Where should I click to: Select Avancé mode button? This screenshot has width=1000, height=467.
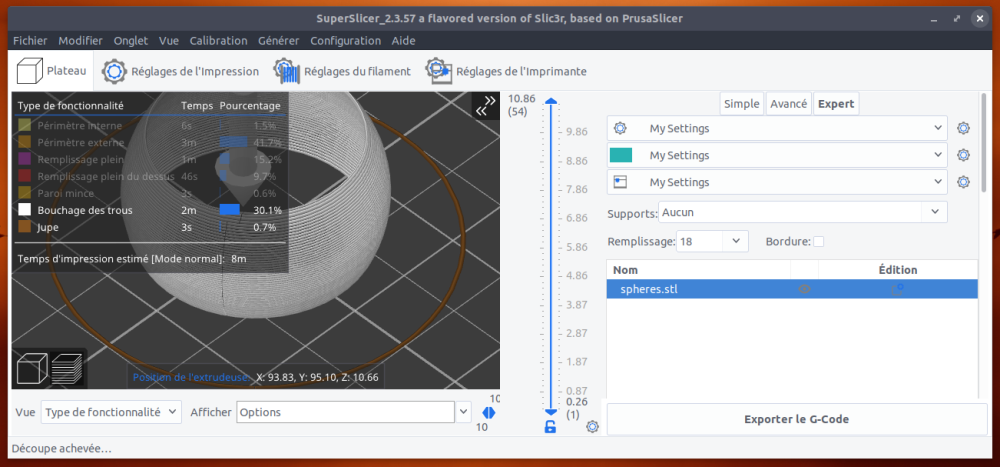point(789,104)
